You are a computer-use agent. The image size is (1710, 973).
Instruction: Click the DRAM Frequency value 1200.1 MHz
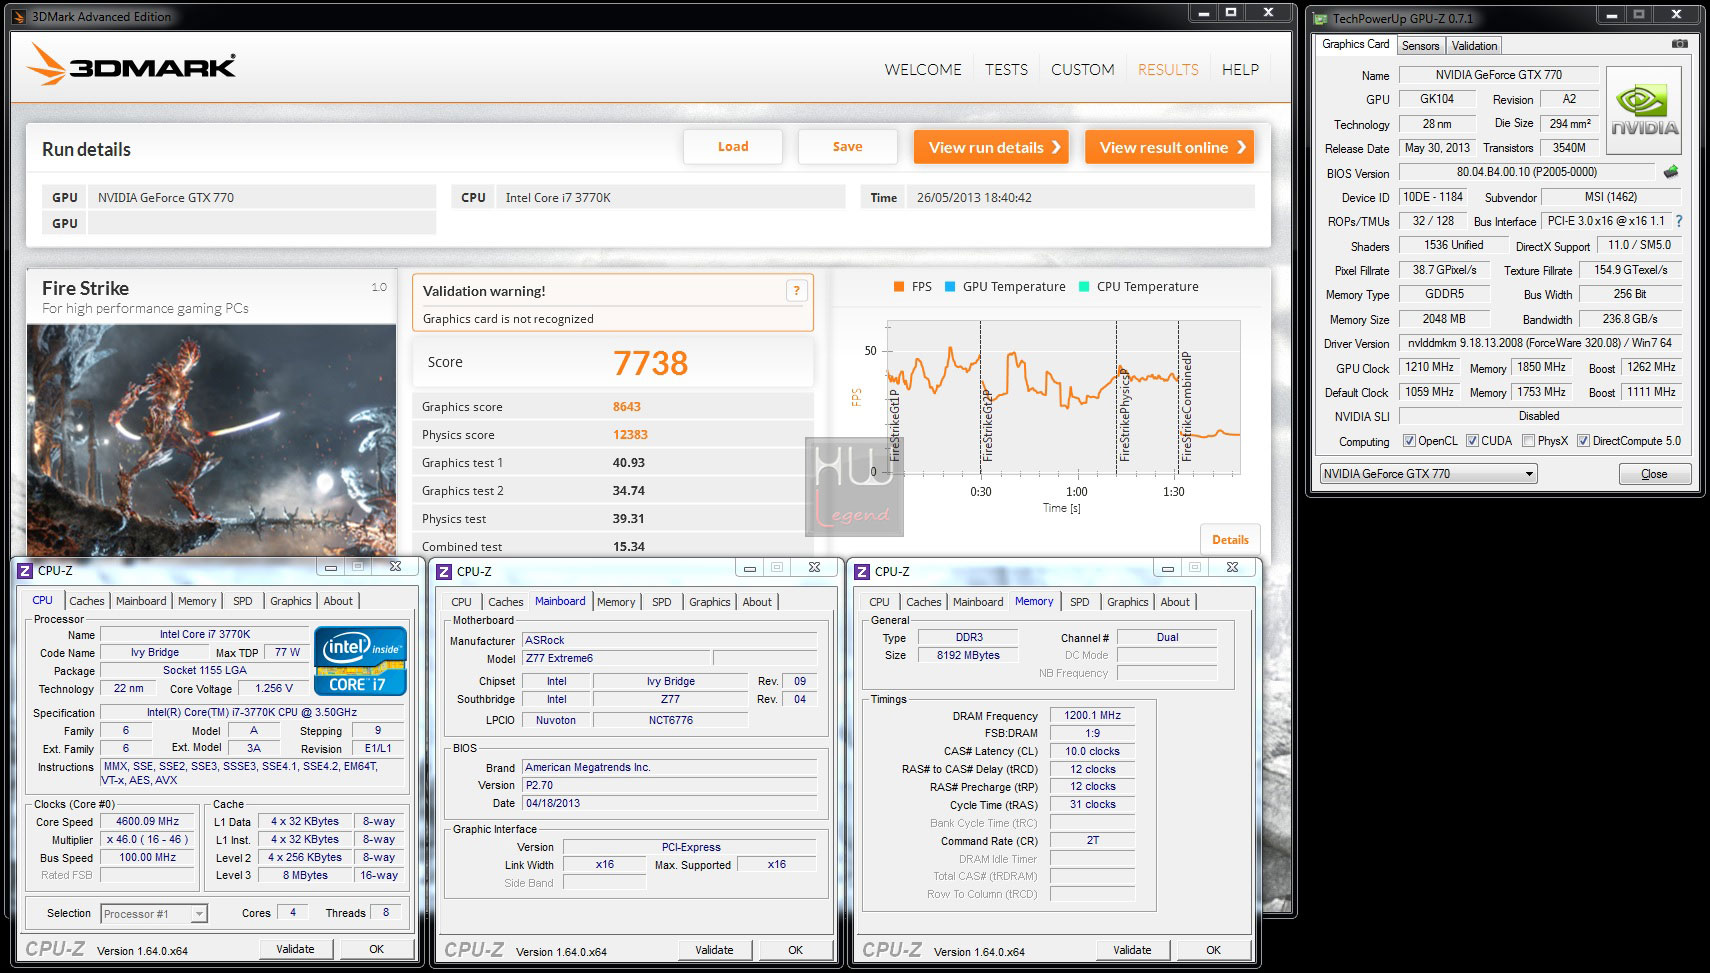click(x=1092, y=716)
